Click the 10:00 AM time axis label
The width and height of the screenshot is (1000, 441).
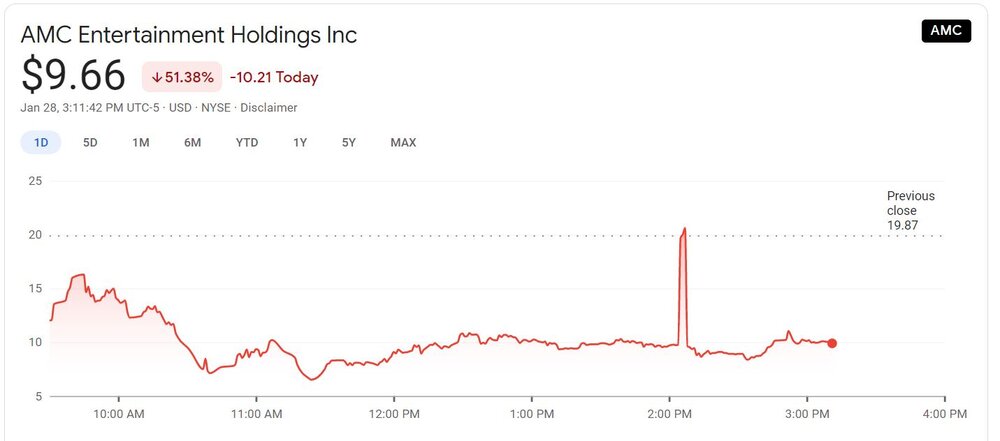point(119,412)
